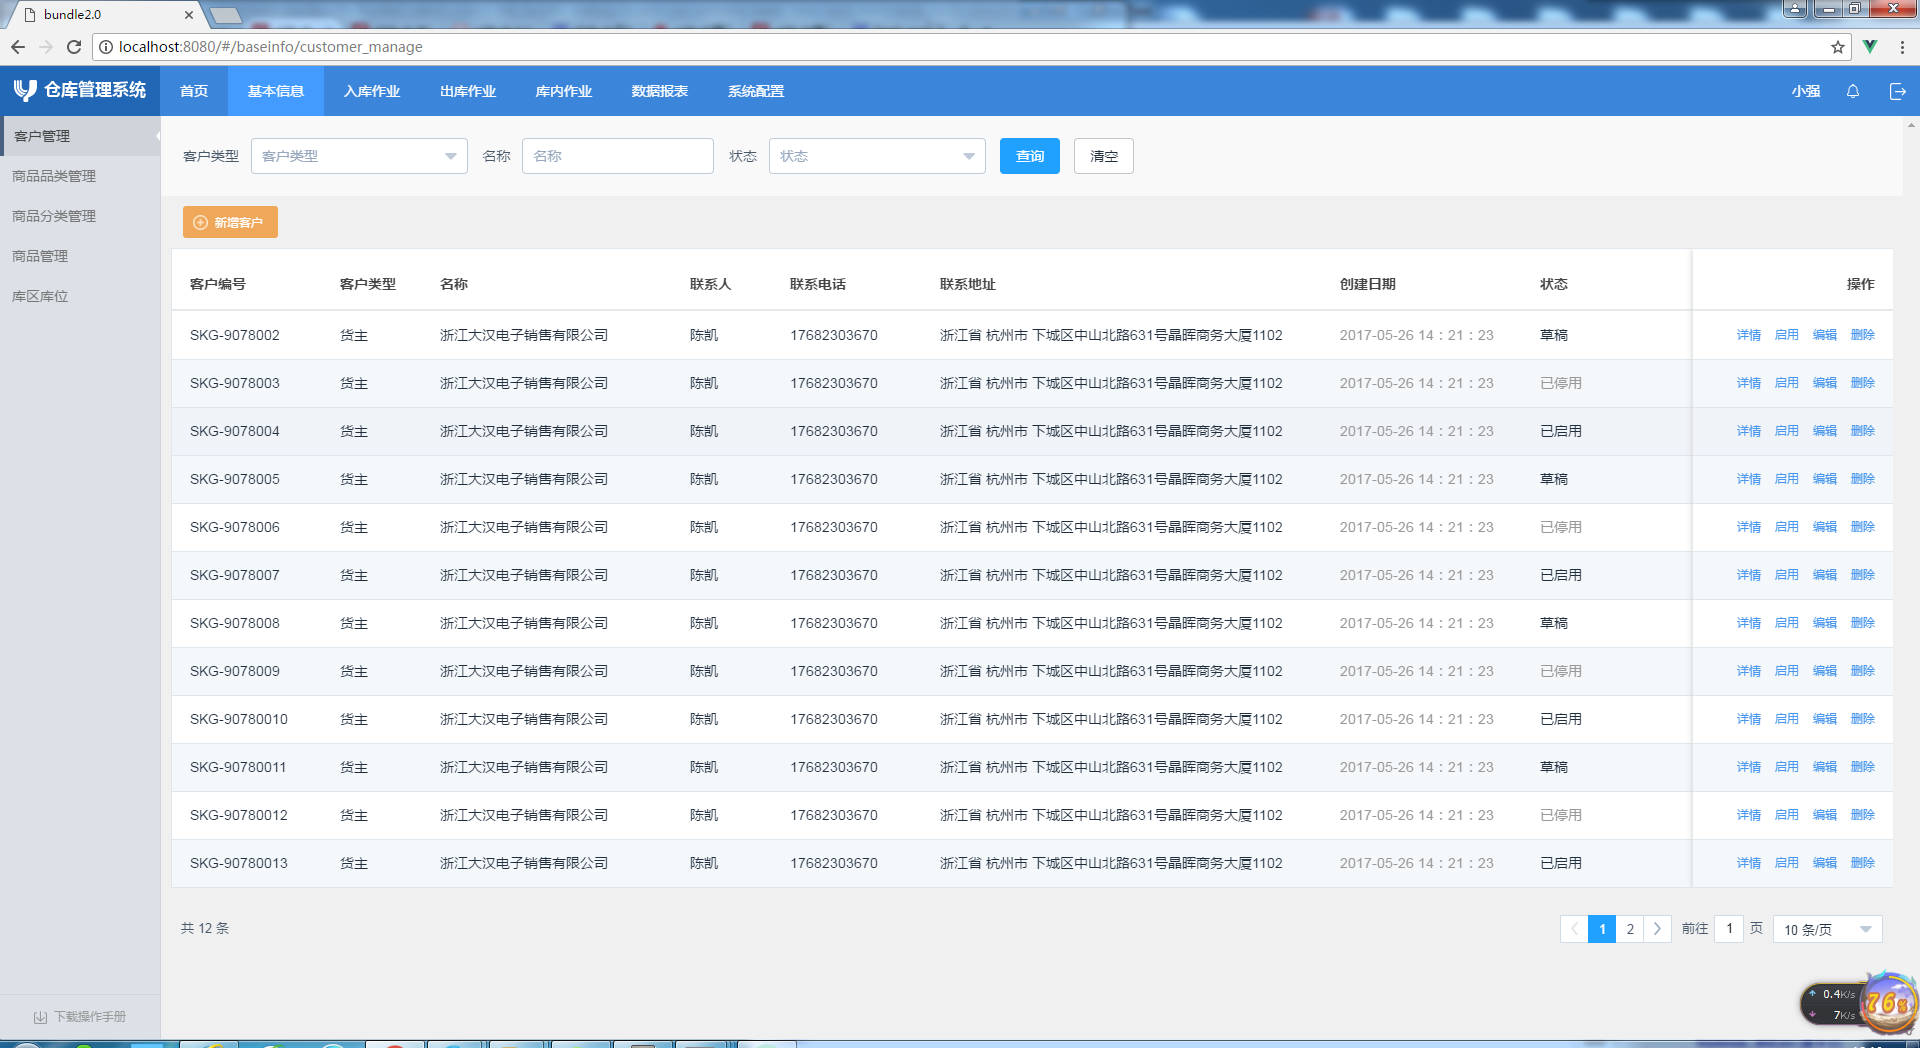
Task: Click 删除 for customer SKG-9078009
Action: tap(1863, 671)
